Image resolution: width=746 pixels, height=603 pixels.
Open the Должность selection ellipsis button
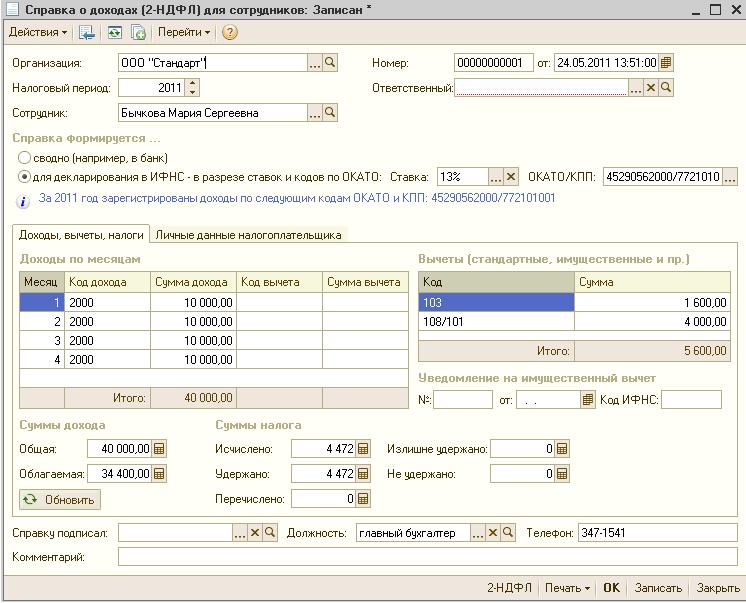point(478,533)
